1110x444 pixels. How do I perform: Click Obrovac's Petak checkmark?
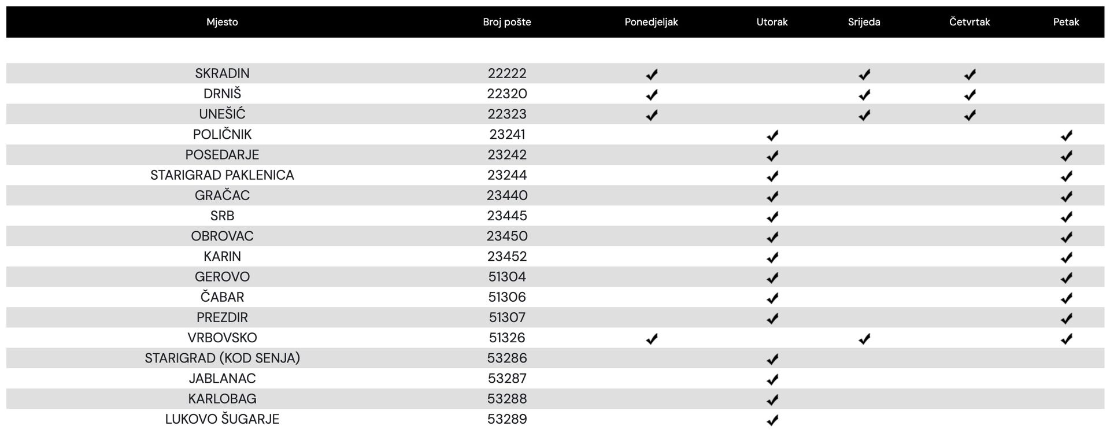(x=1066, y=237)
